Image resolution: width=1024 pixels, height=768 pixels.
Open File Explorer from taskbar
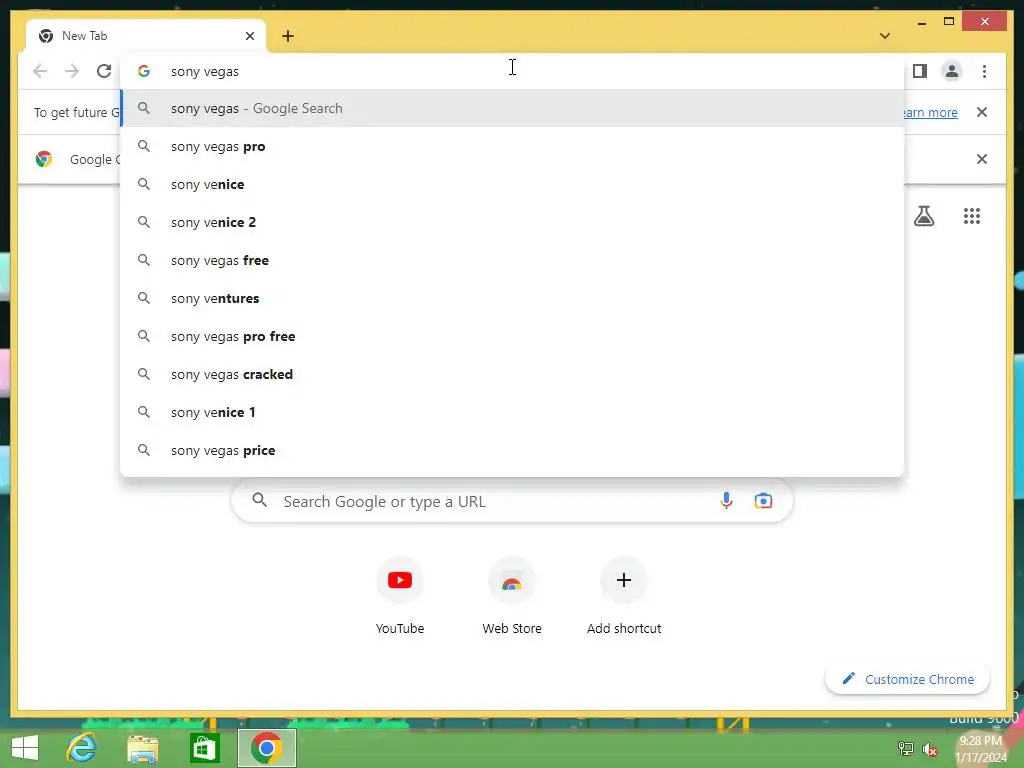point(142,748)
